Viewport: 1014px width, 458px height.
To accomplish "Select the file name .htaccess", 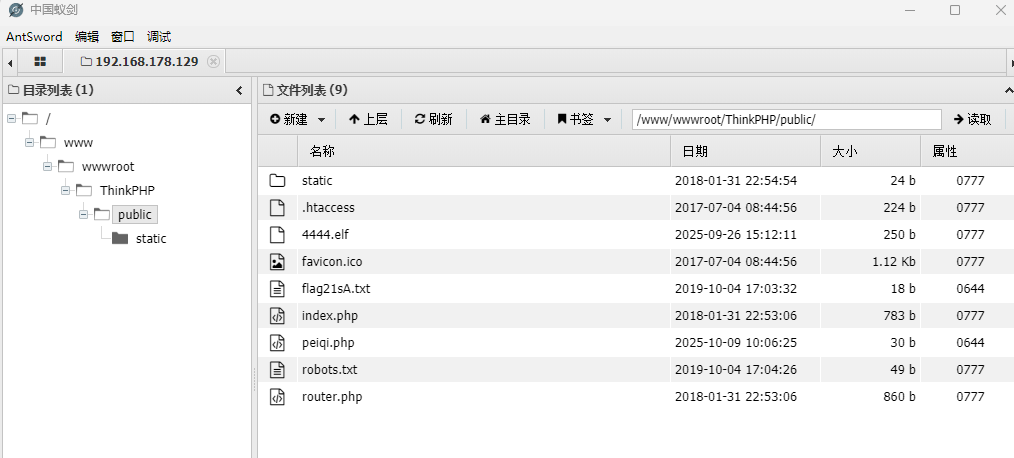I will click(329, 208).
